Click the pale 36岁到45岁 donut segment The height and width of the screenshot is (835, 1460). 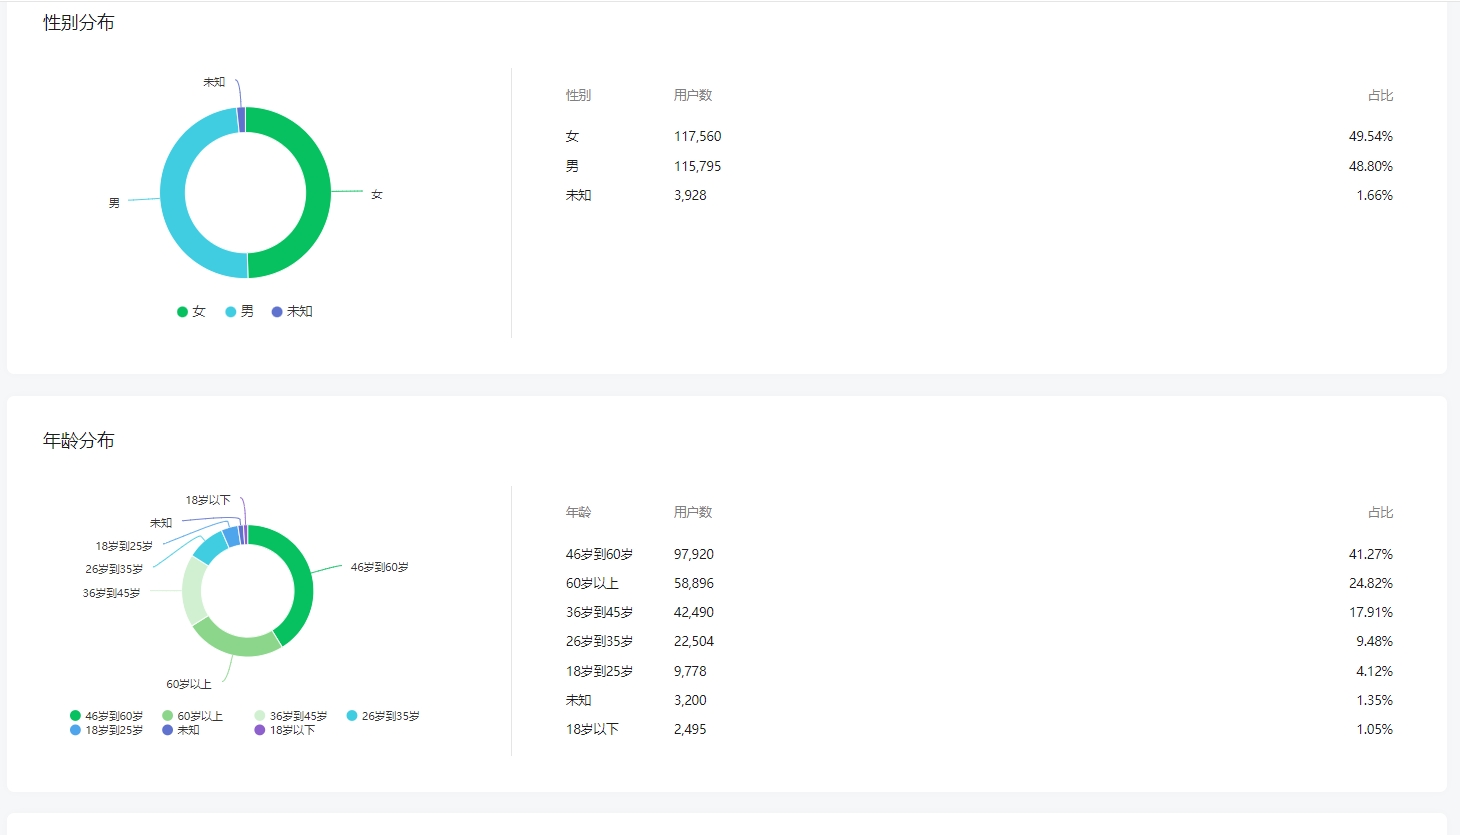[x=194, y=590]
